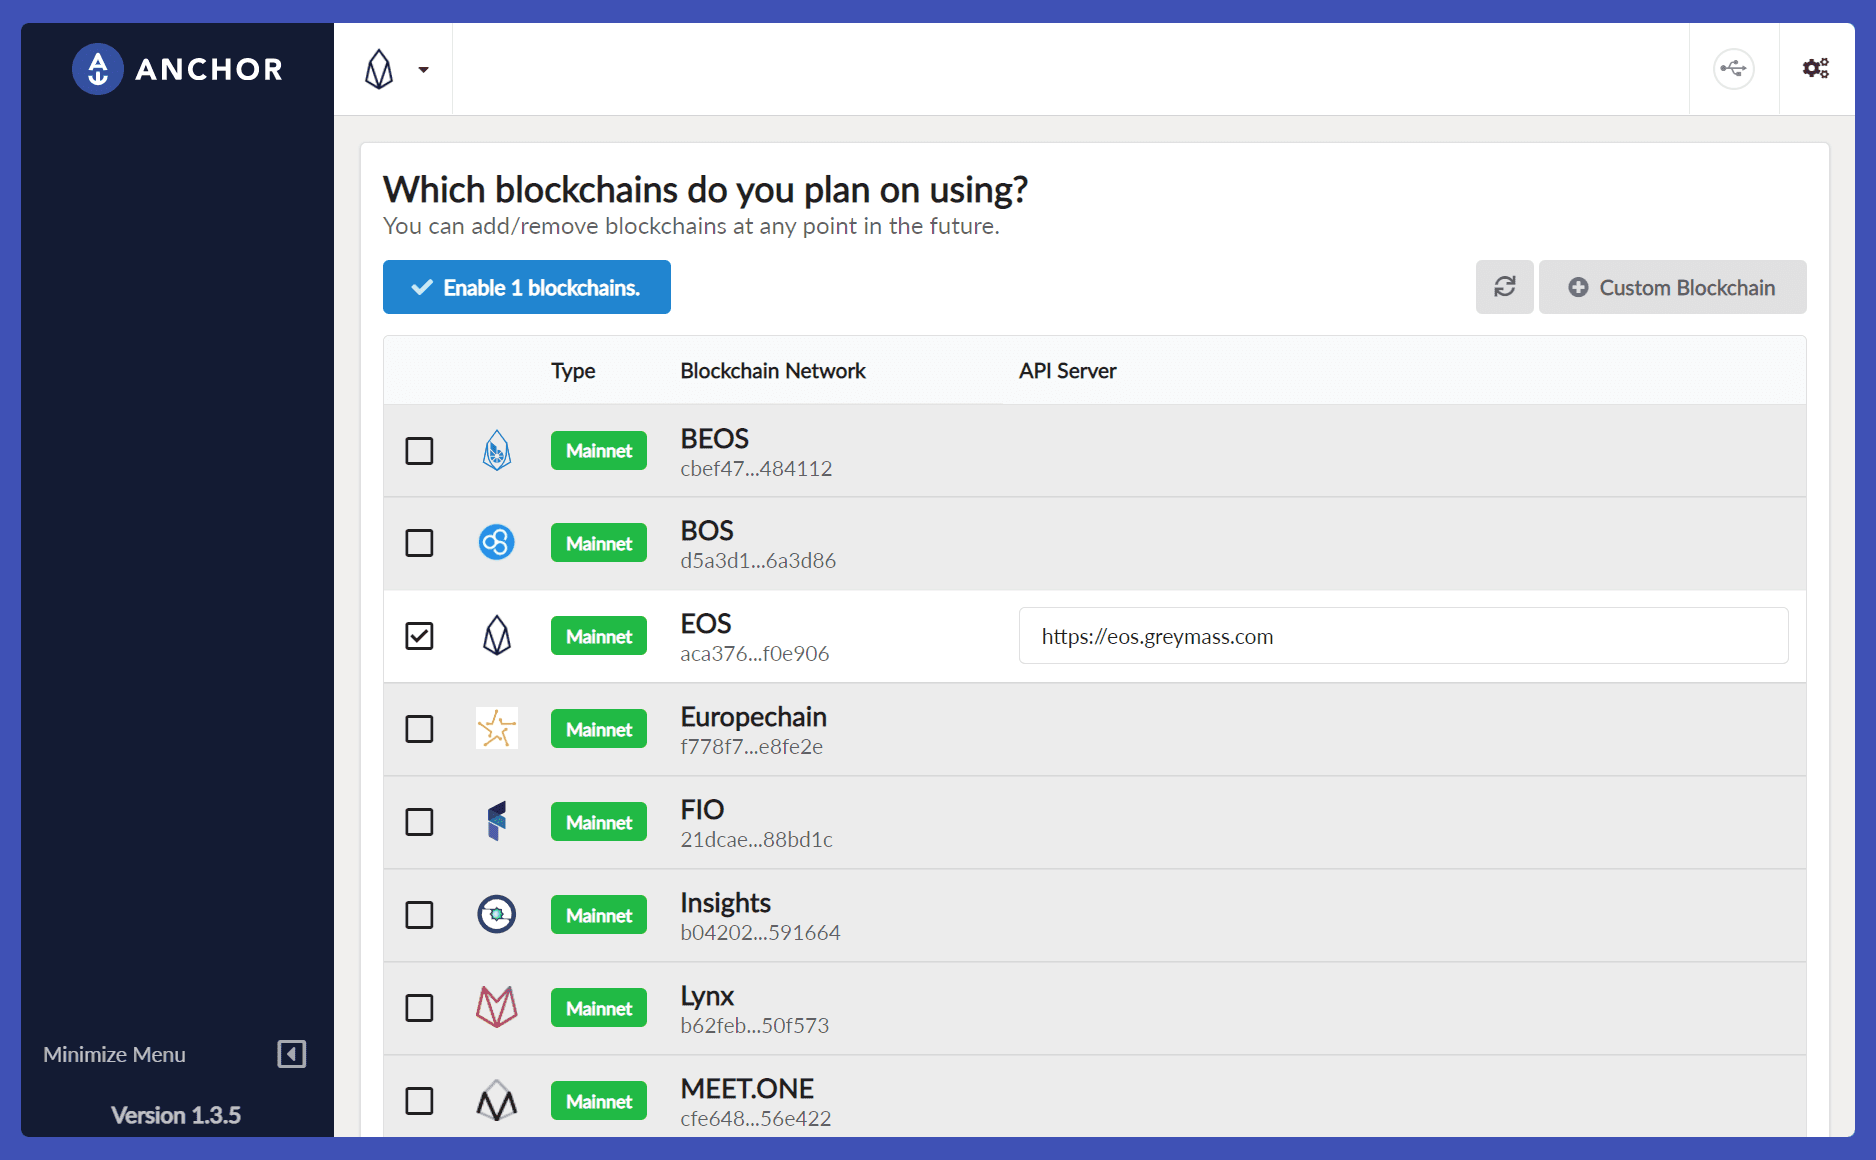
Task: Click chain ID d5a3d1...6a3d86
Action: click(x=758, y=560)
